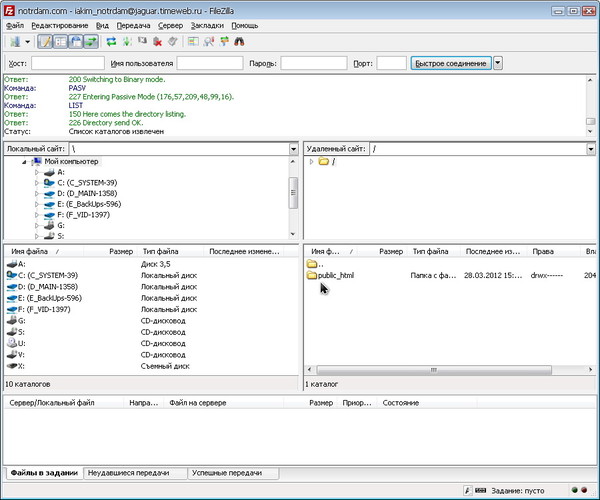
Task: Click the Хост input field
Action: pos(68,63)
